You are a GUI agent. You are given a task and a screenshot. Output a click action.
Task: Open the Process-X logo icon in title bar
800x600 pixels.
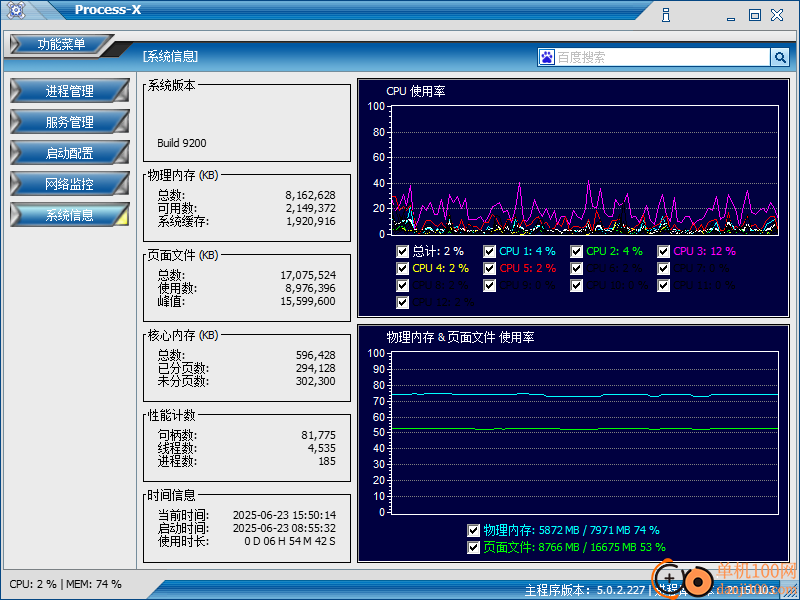(16, 10)
